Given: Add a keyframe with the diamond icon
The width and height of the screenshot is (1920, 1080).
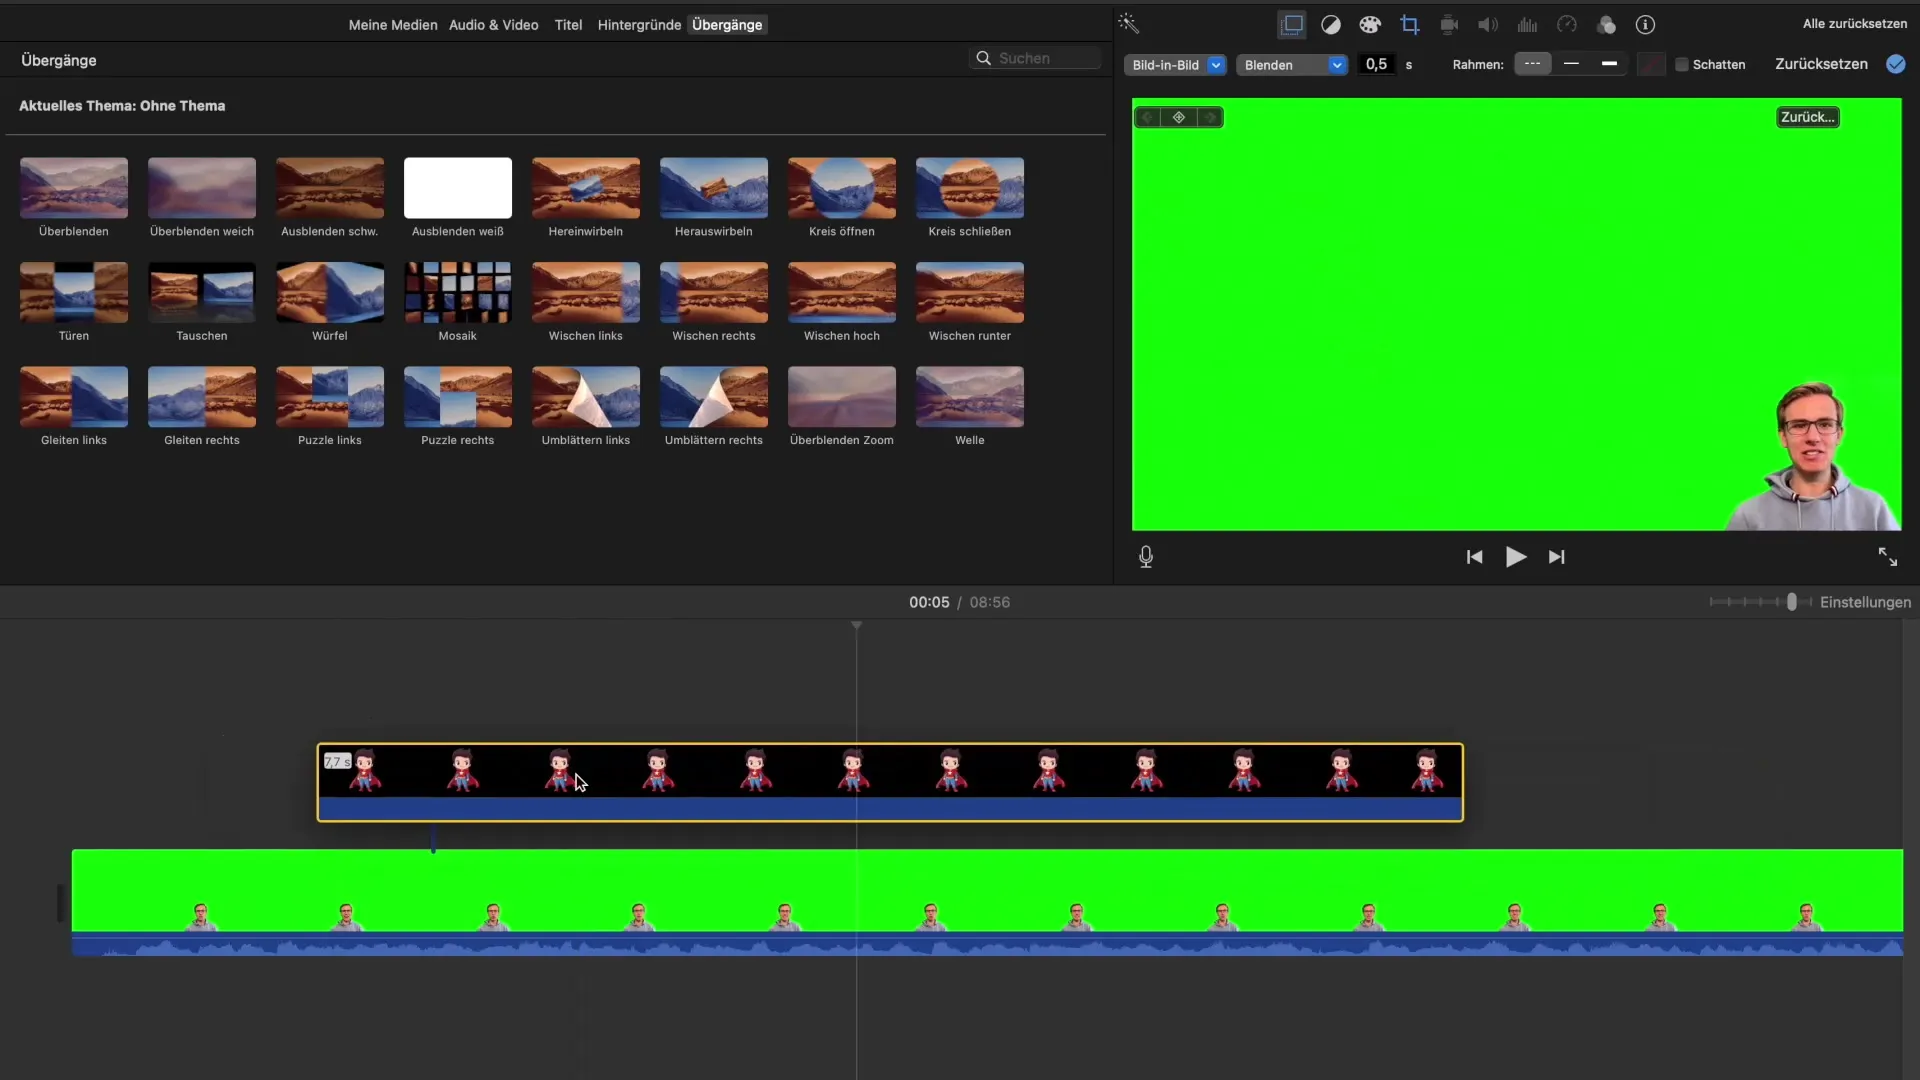Looking at the screenshot, I should [x=1179, y=118].
